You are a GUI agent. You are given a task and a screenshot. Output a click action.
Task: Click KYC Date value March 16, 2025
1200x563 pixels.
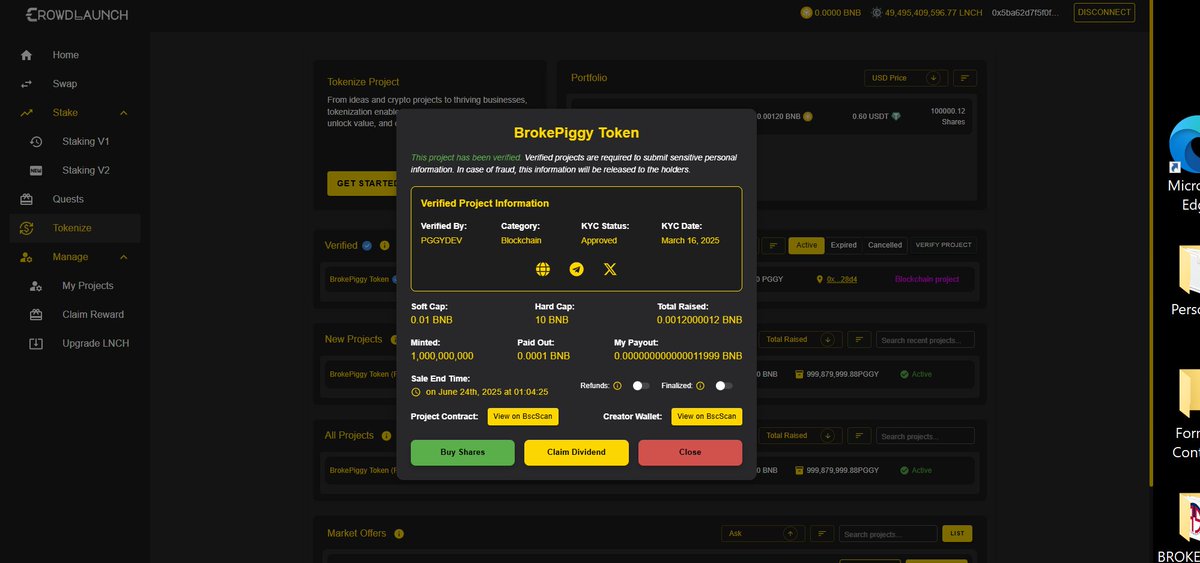690,241
